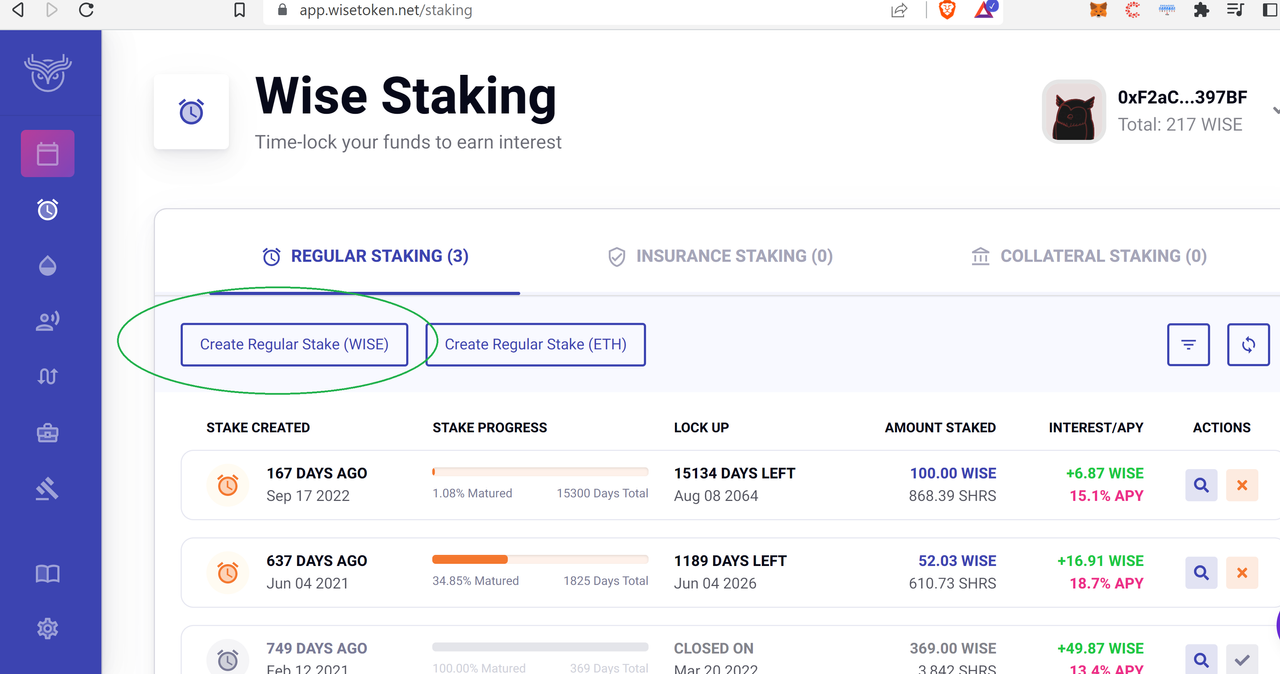
Task: Switch to Insurance Staking (0) tab
Action: click(x=720, y=256)
